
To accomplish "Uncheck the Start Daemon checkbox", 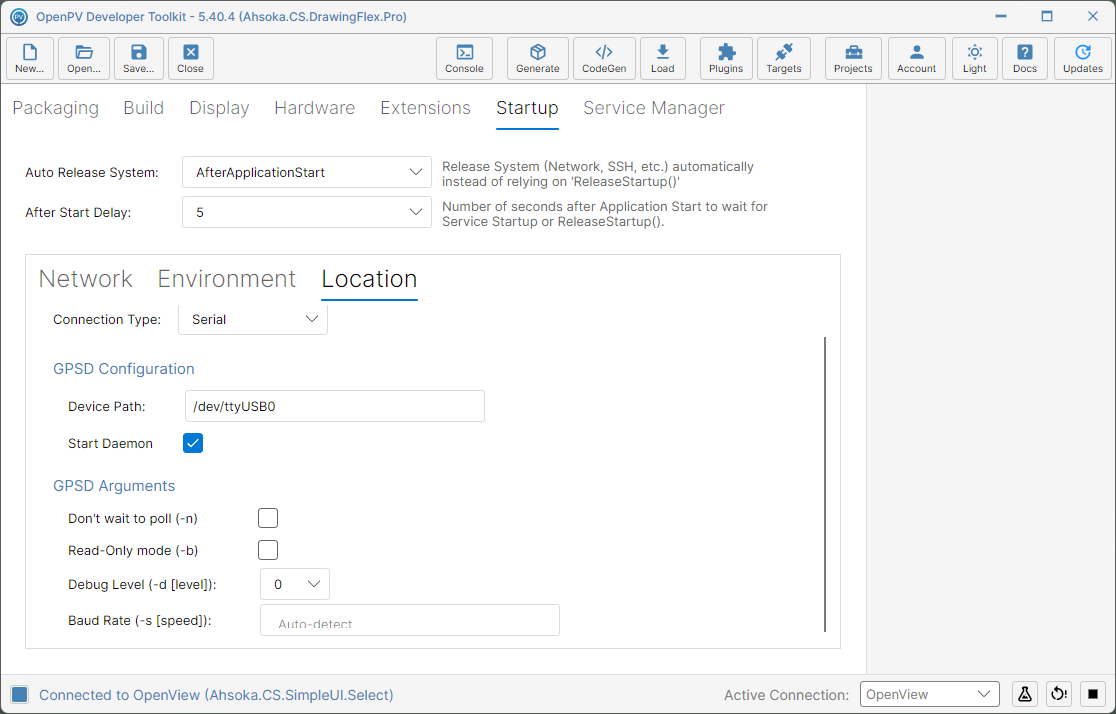I will click(x=193, y=443).
